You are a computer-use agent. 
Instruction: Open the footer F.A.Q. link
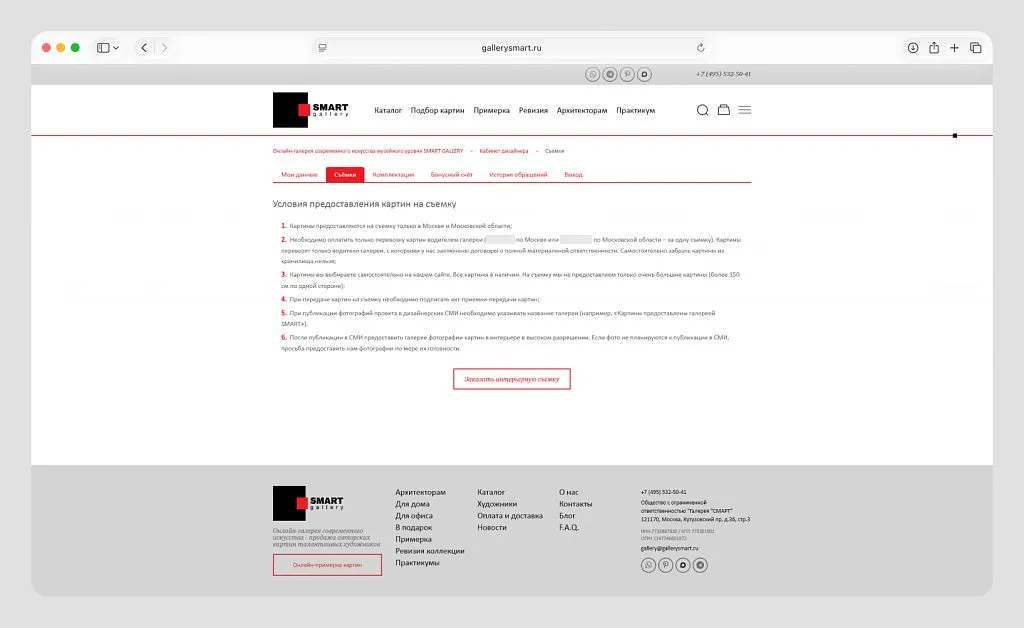(x=569, y=527)
